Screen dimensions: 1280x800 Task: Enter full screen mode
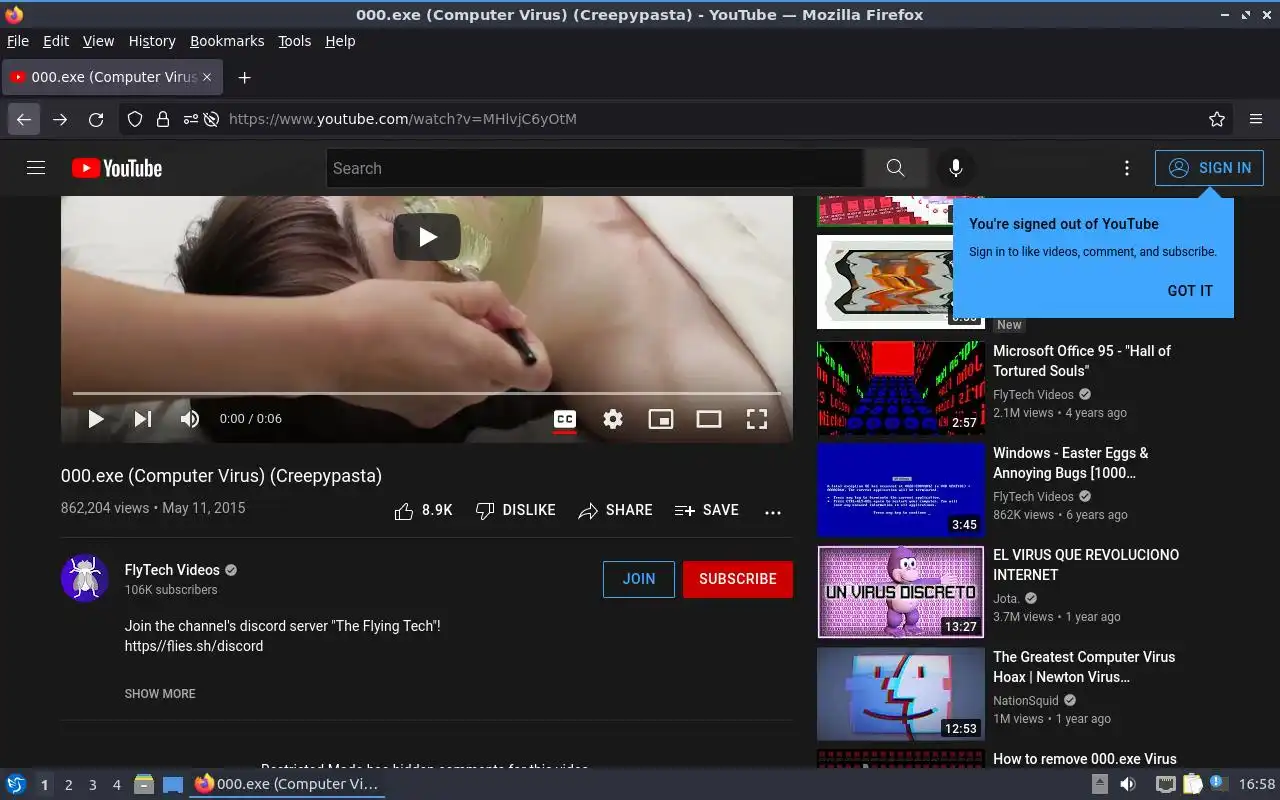[x=757, y=419]
